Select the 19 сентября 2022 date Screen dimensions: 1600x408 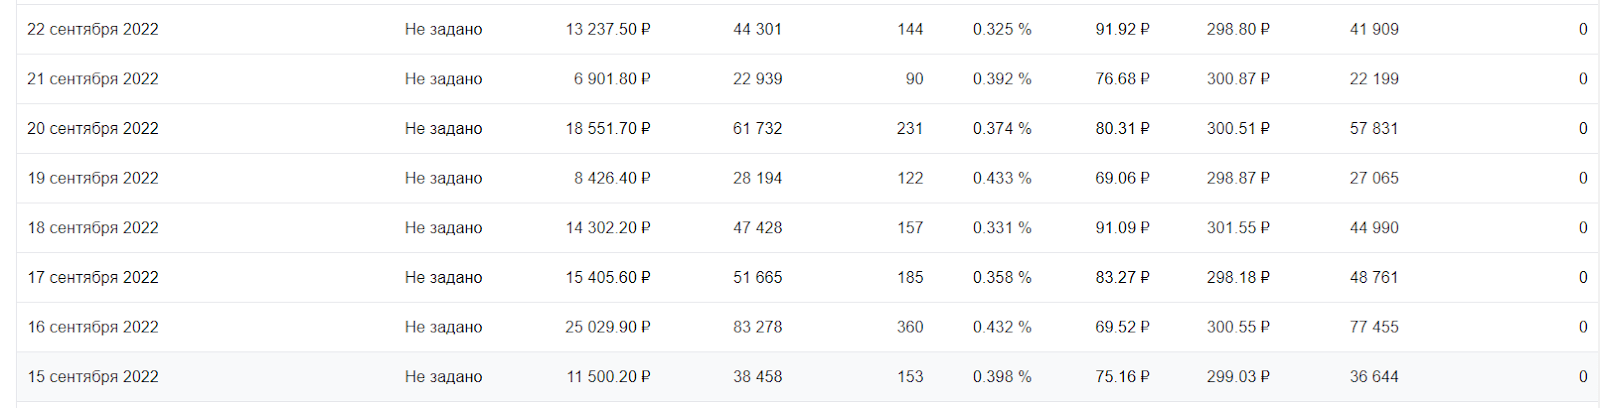(93, 178)
